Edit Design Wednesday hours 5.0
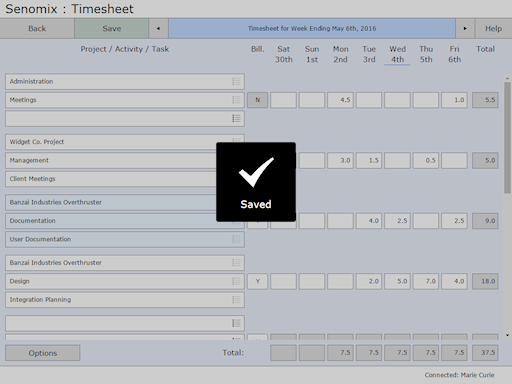Viewport: 512px width, 384px height. pos(397,281)
